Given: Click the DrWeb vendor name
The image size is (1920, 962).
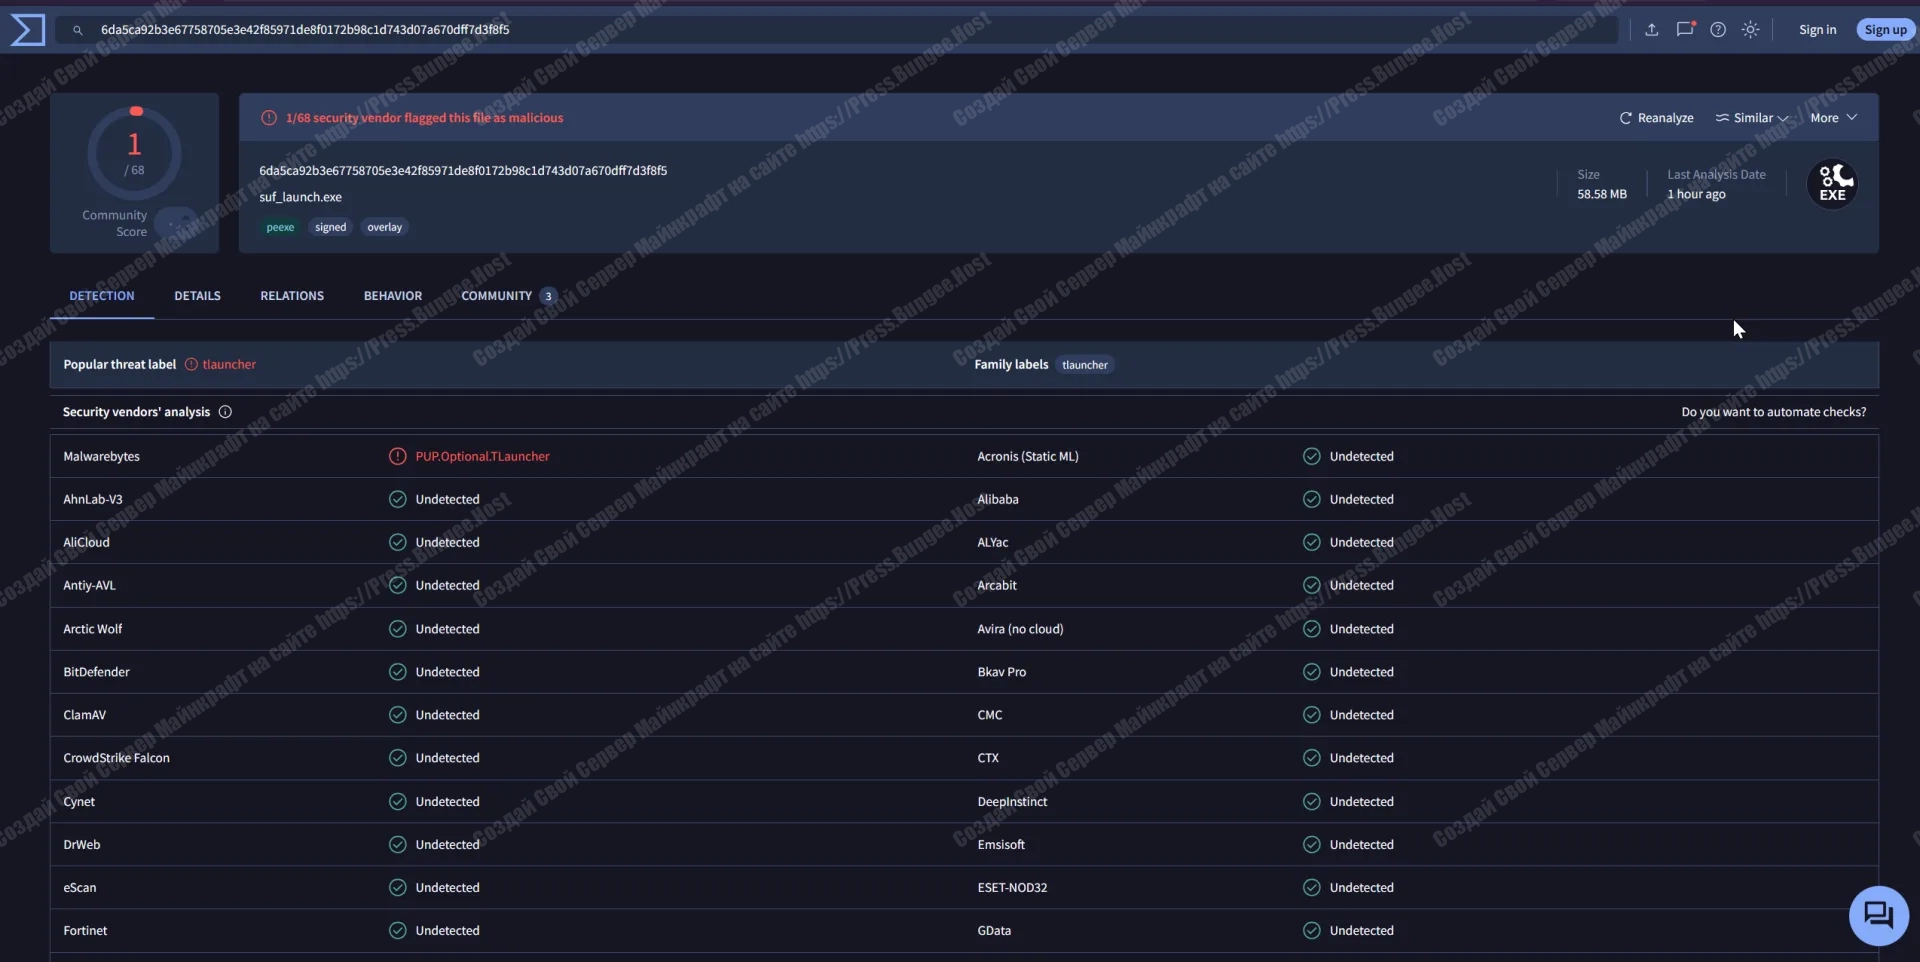Looking at the screenshot, I should (81, 845).
